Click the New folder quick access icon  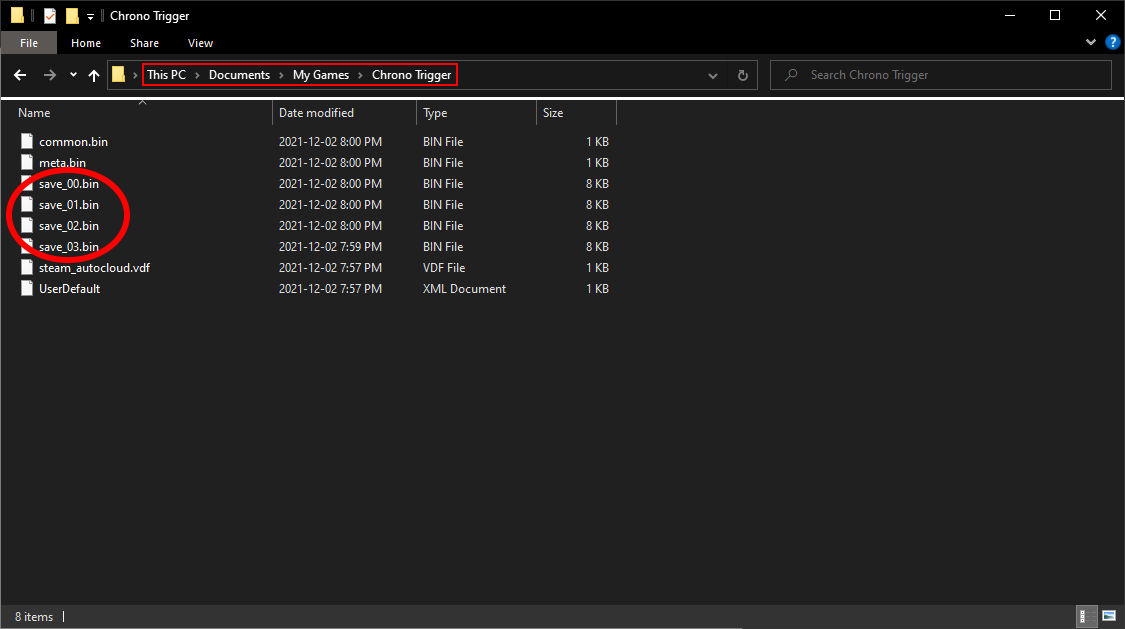click(72, 15)
